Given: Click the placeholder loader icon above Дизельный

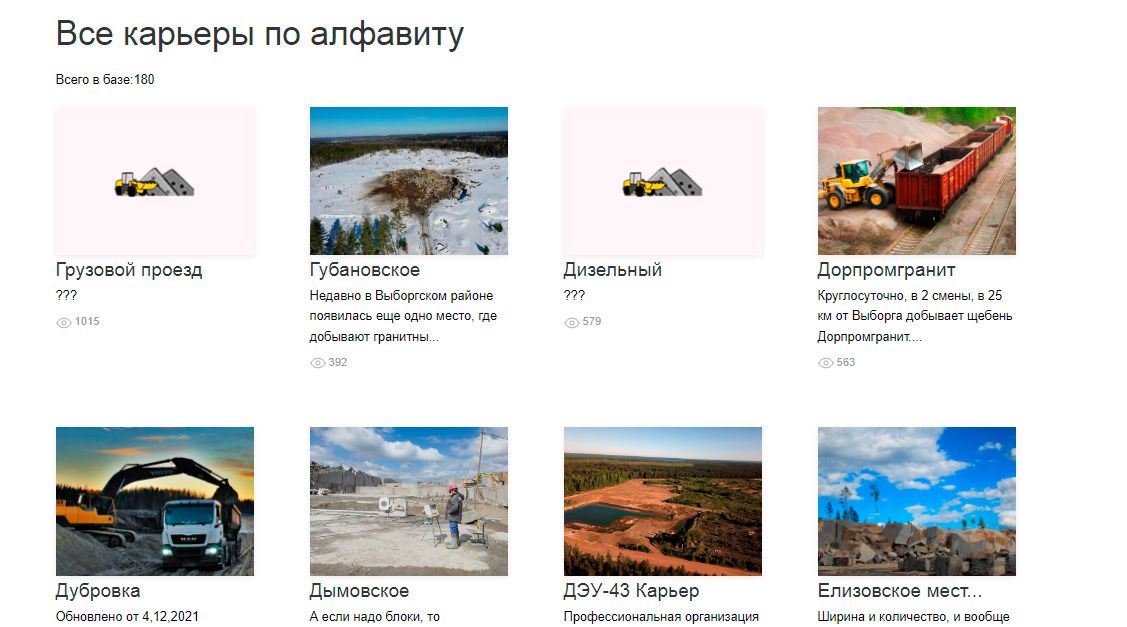Looking at the screenshot, I should [662, 182].
